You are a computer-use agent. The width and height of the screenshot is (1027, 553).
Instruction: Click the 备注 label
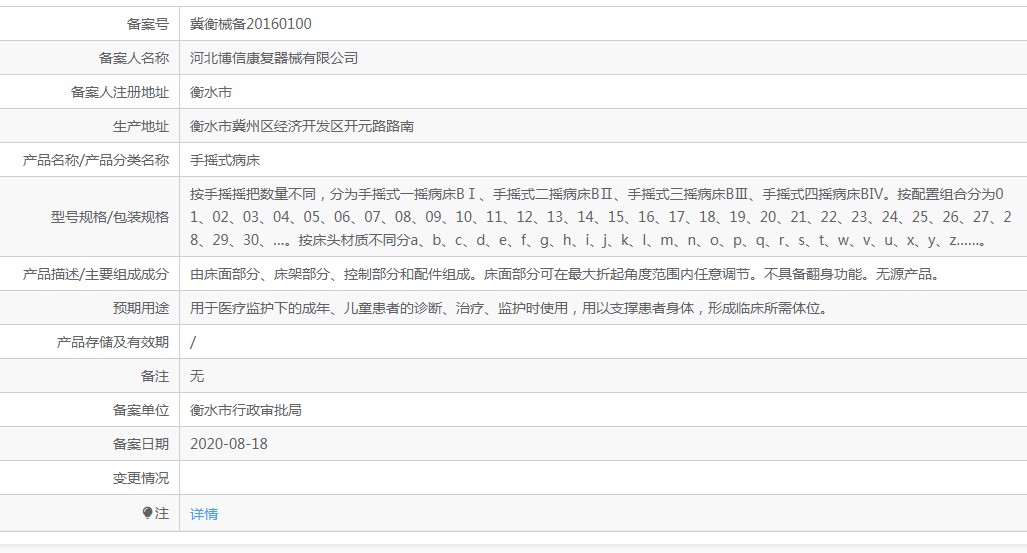point(155,377)
